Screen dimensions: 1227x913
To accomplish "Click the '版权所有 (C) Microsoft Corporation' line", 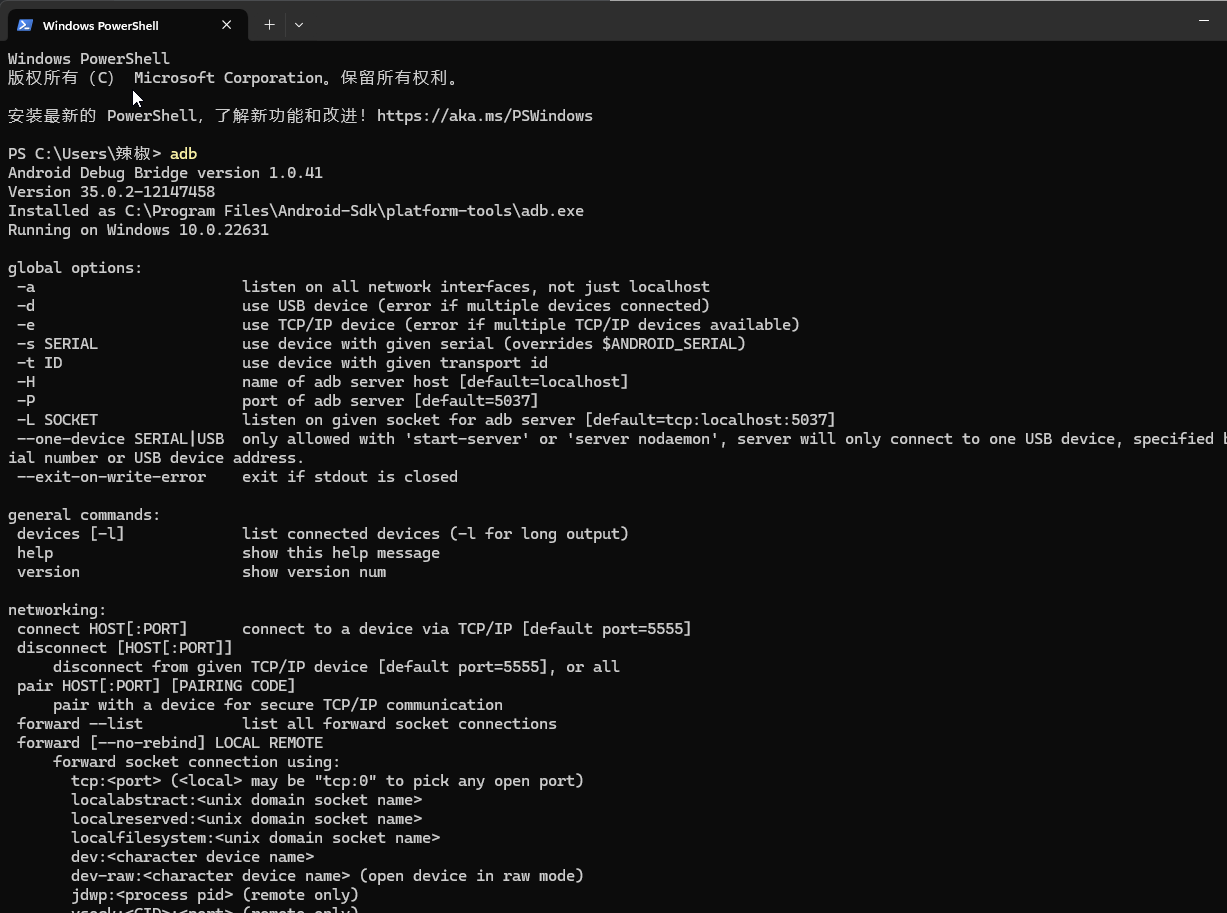I will pos(233,78).
